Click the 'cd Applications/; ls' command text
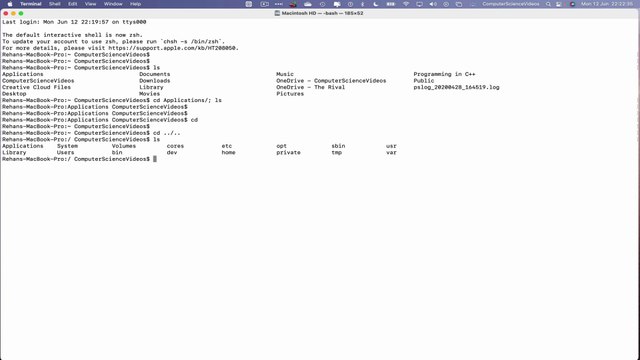Screen dimensions: 640x360 pyautogui.click(x=187, y=100)
